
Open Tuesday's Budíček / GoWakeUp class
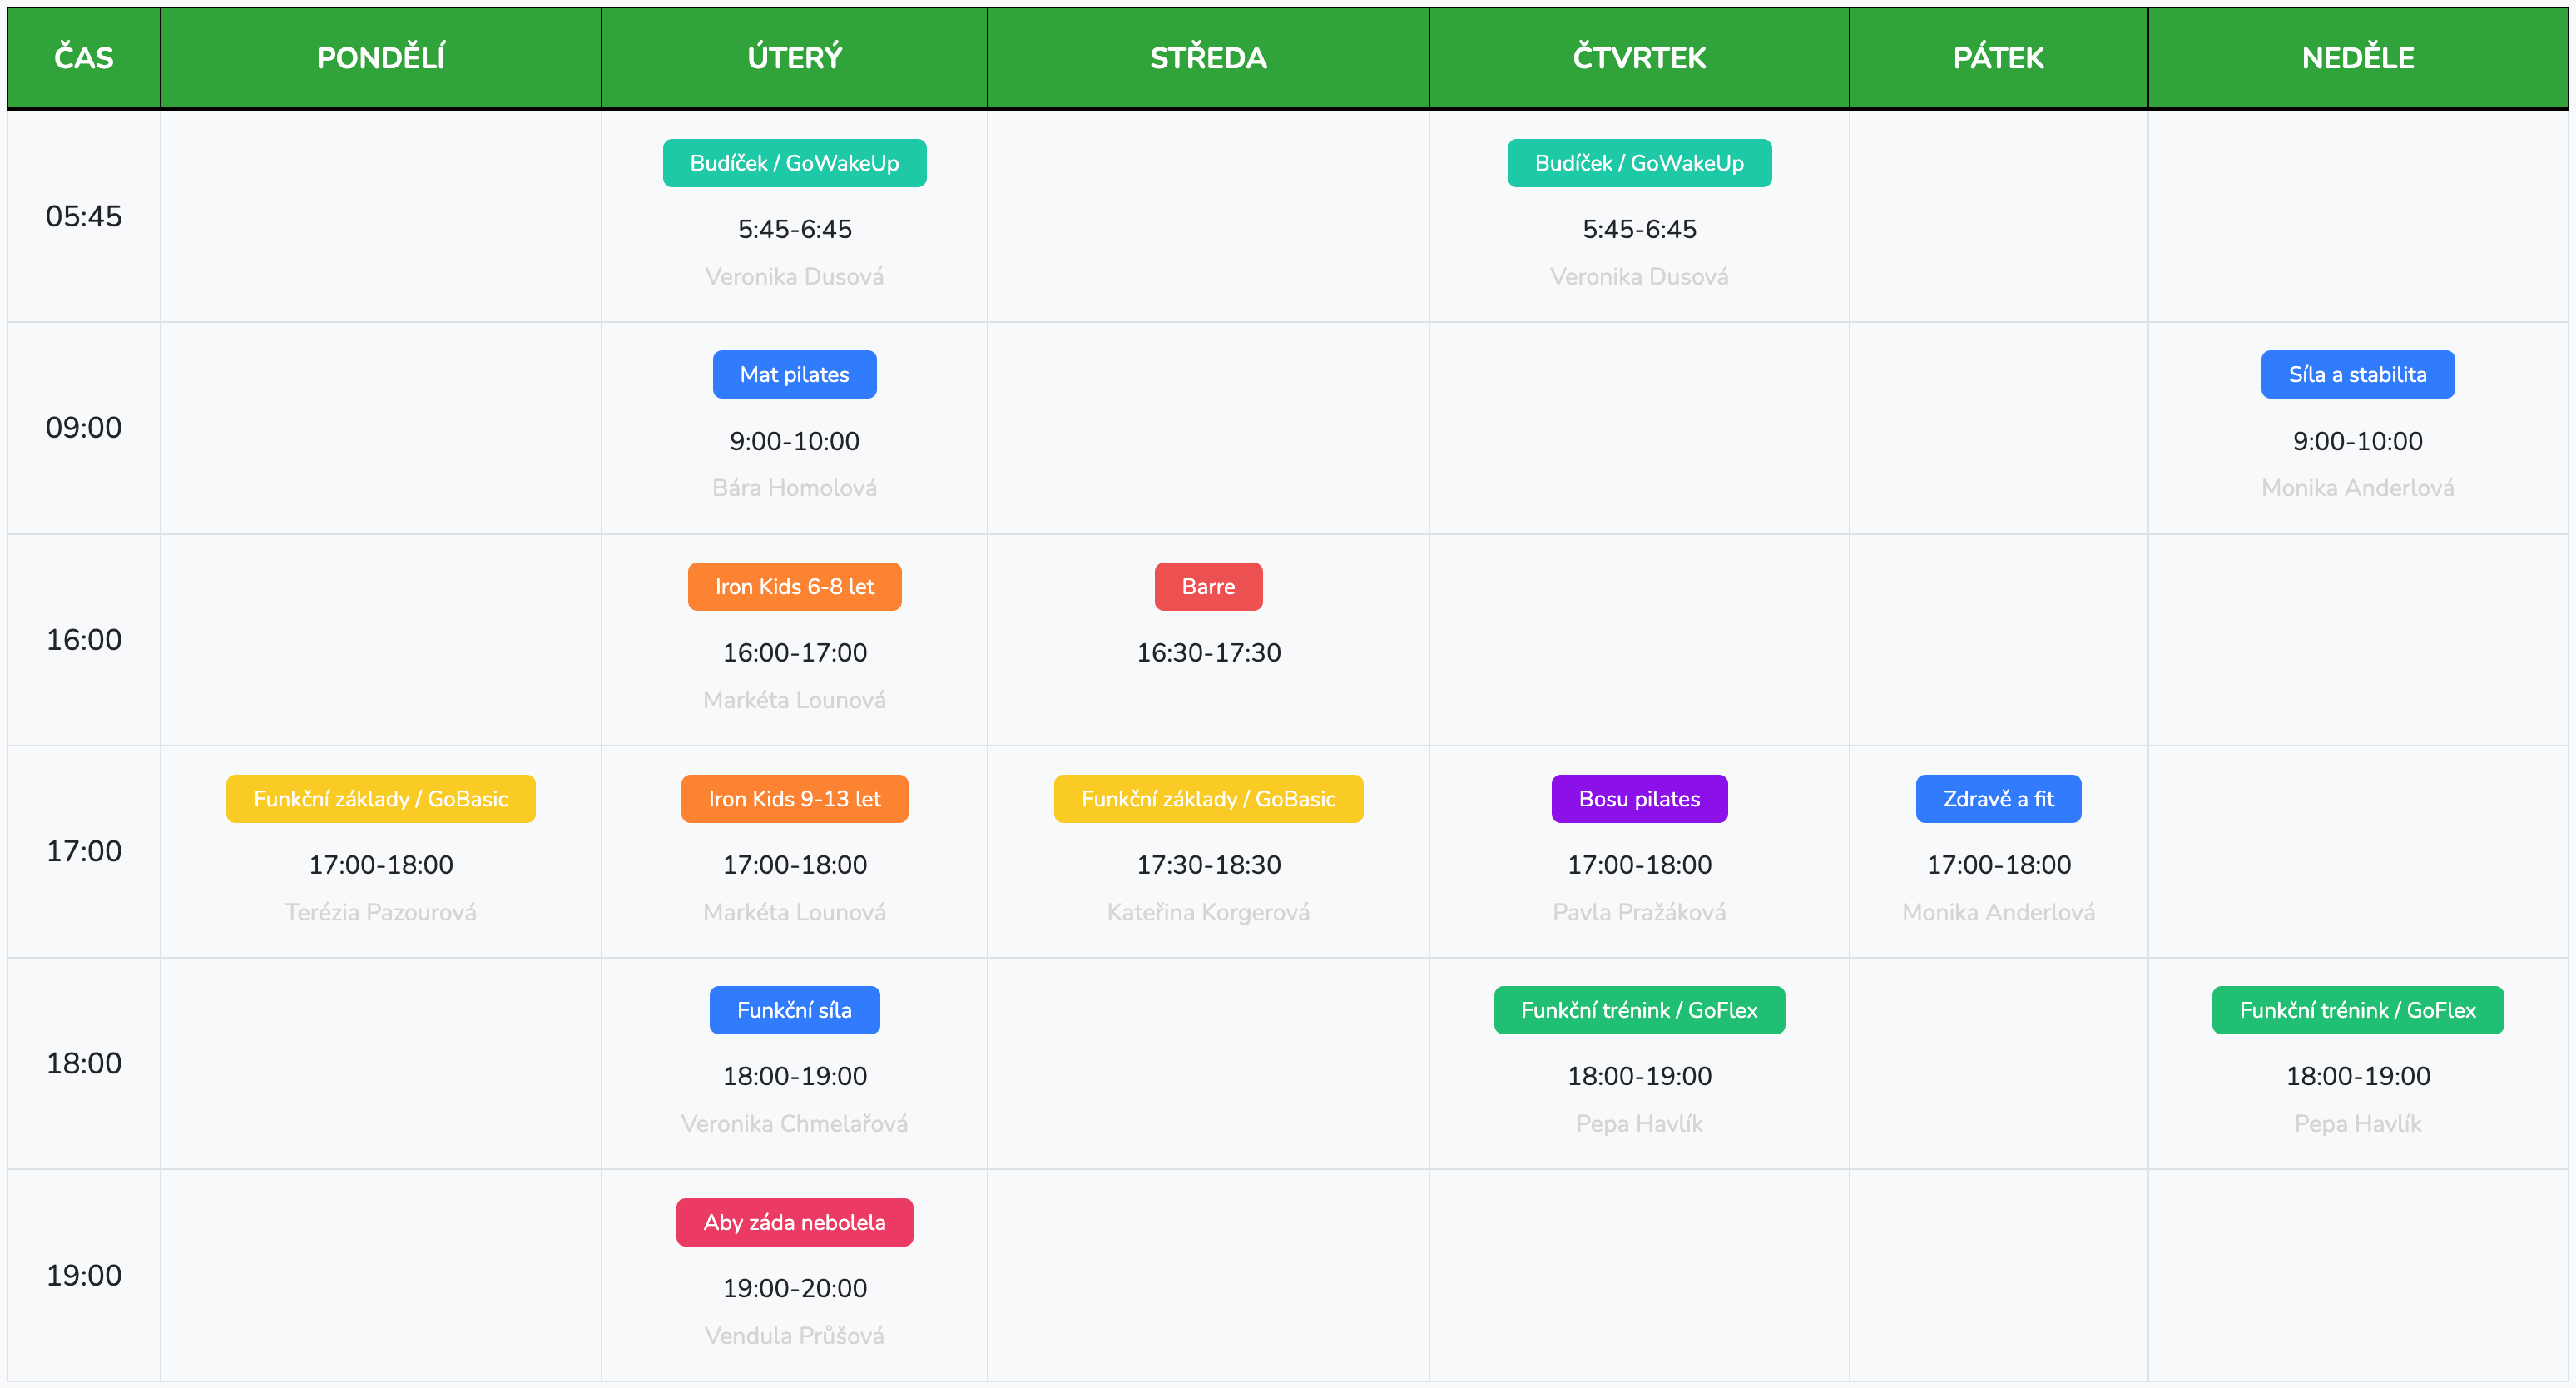[x=794, y=163]
